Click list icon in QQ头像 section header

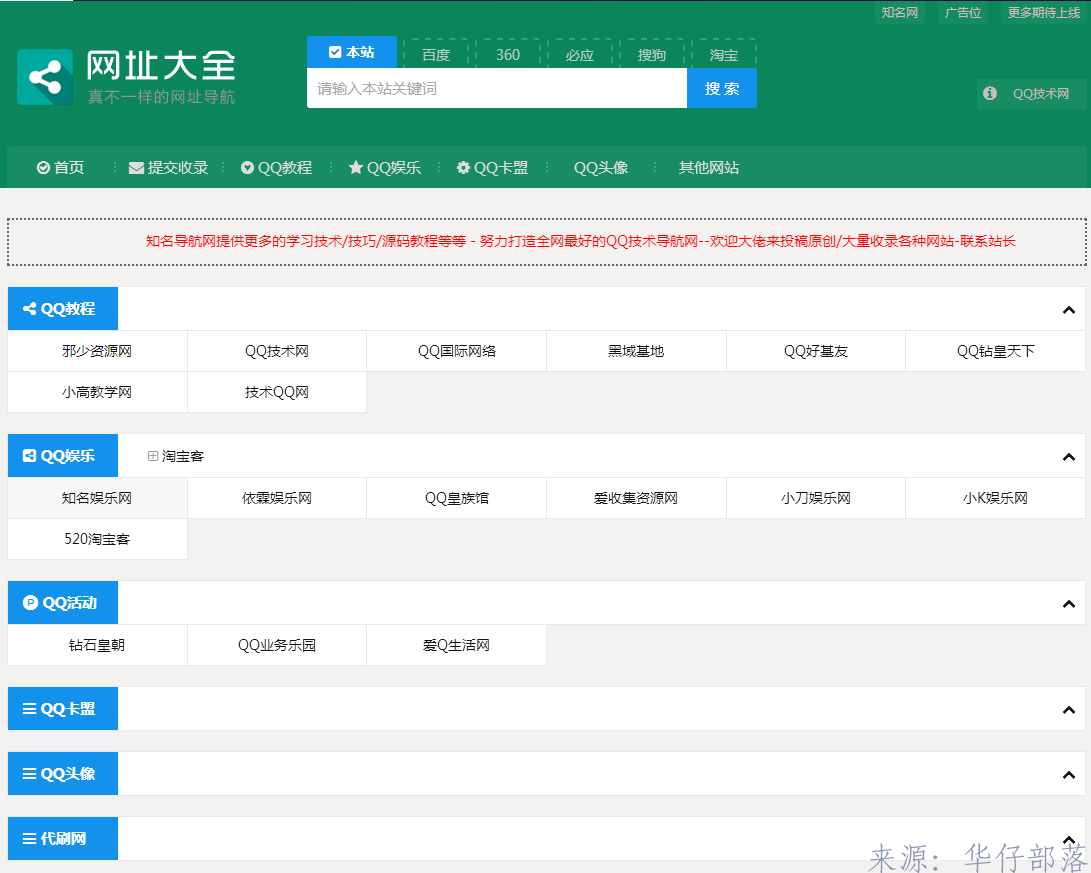(30, 774)
